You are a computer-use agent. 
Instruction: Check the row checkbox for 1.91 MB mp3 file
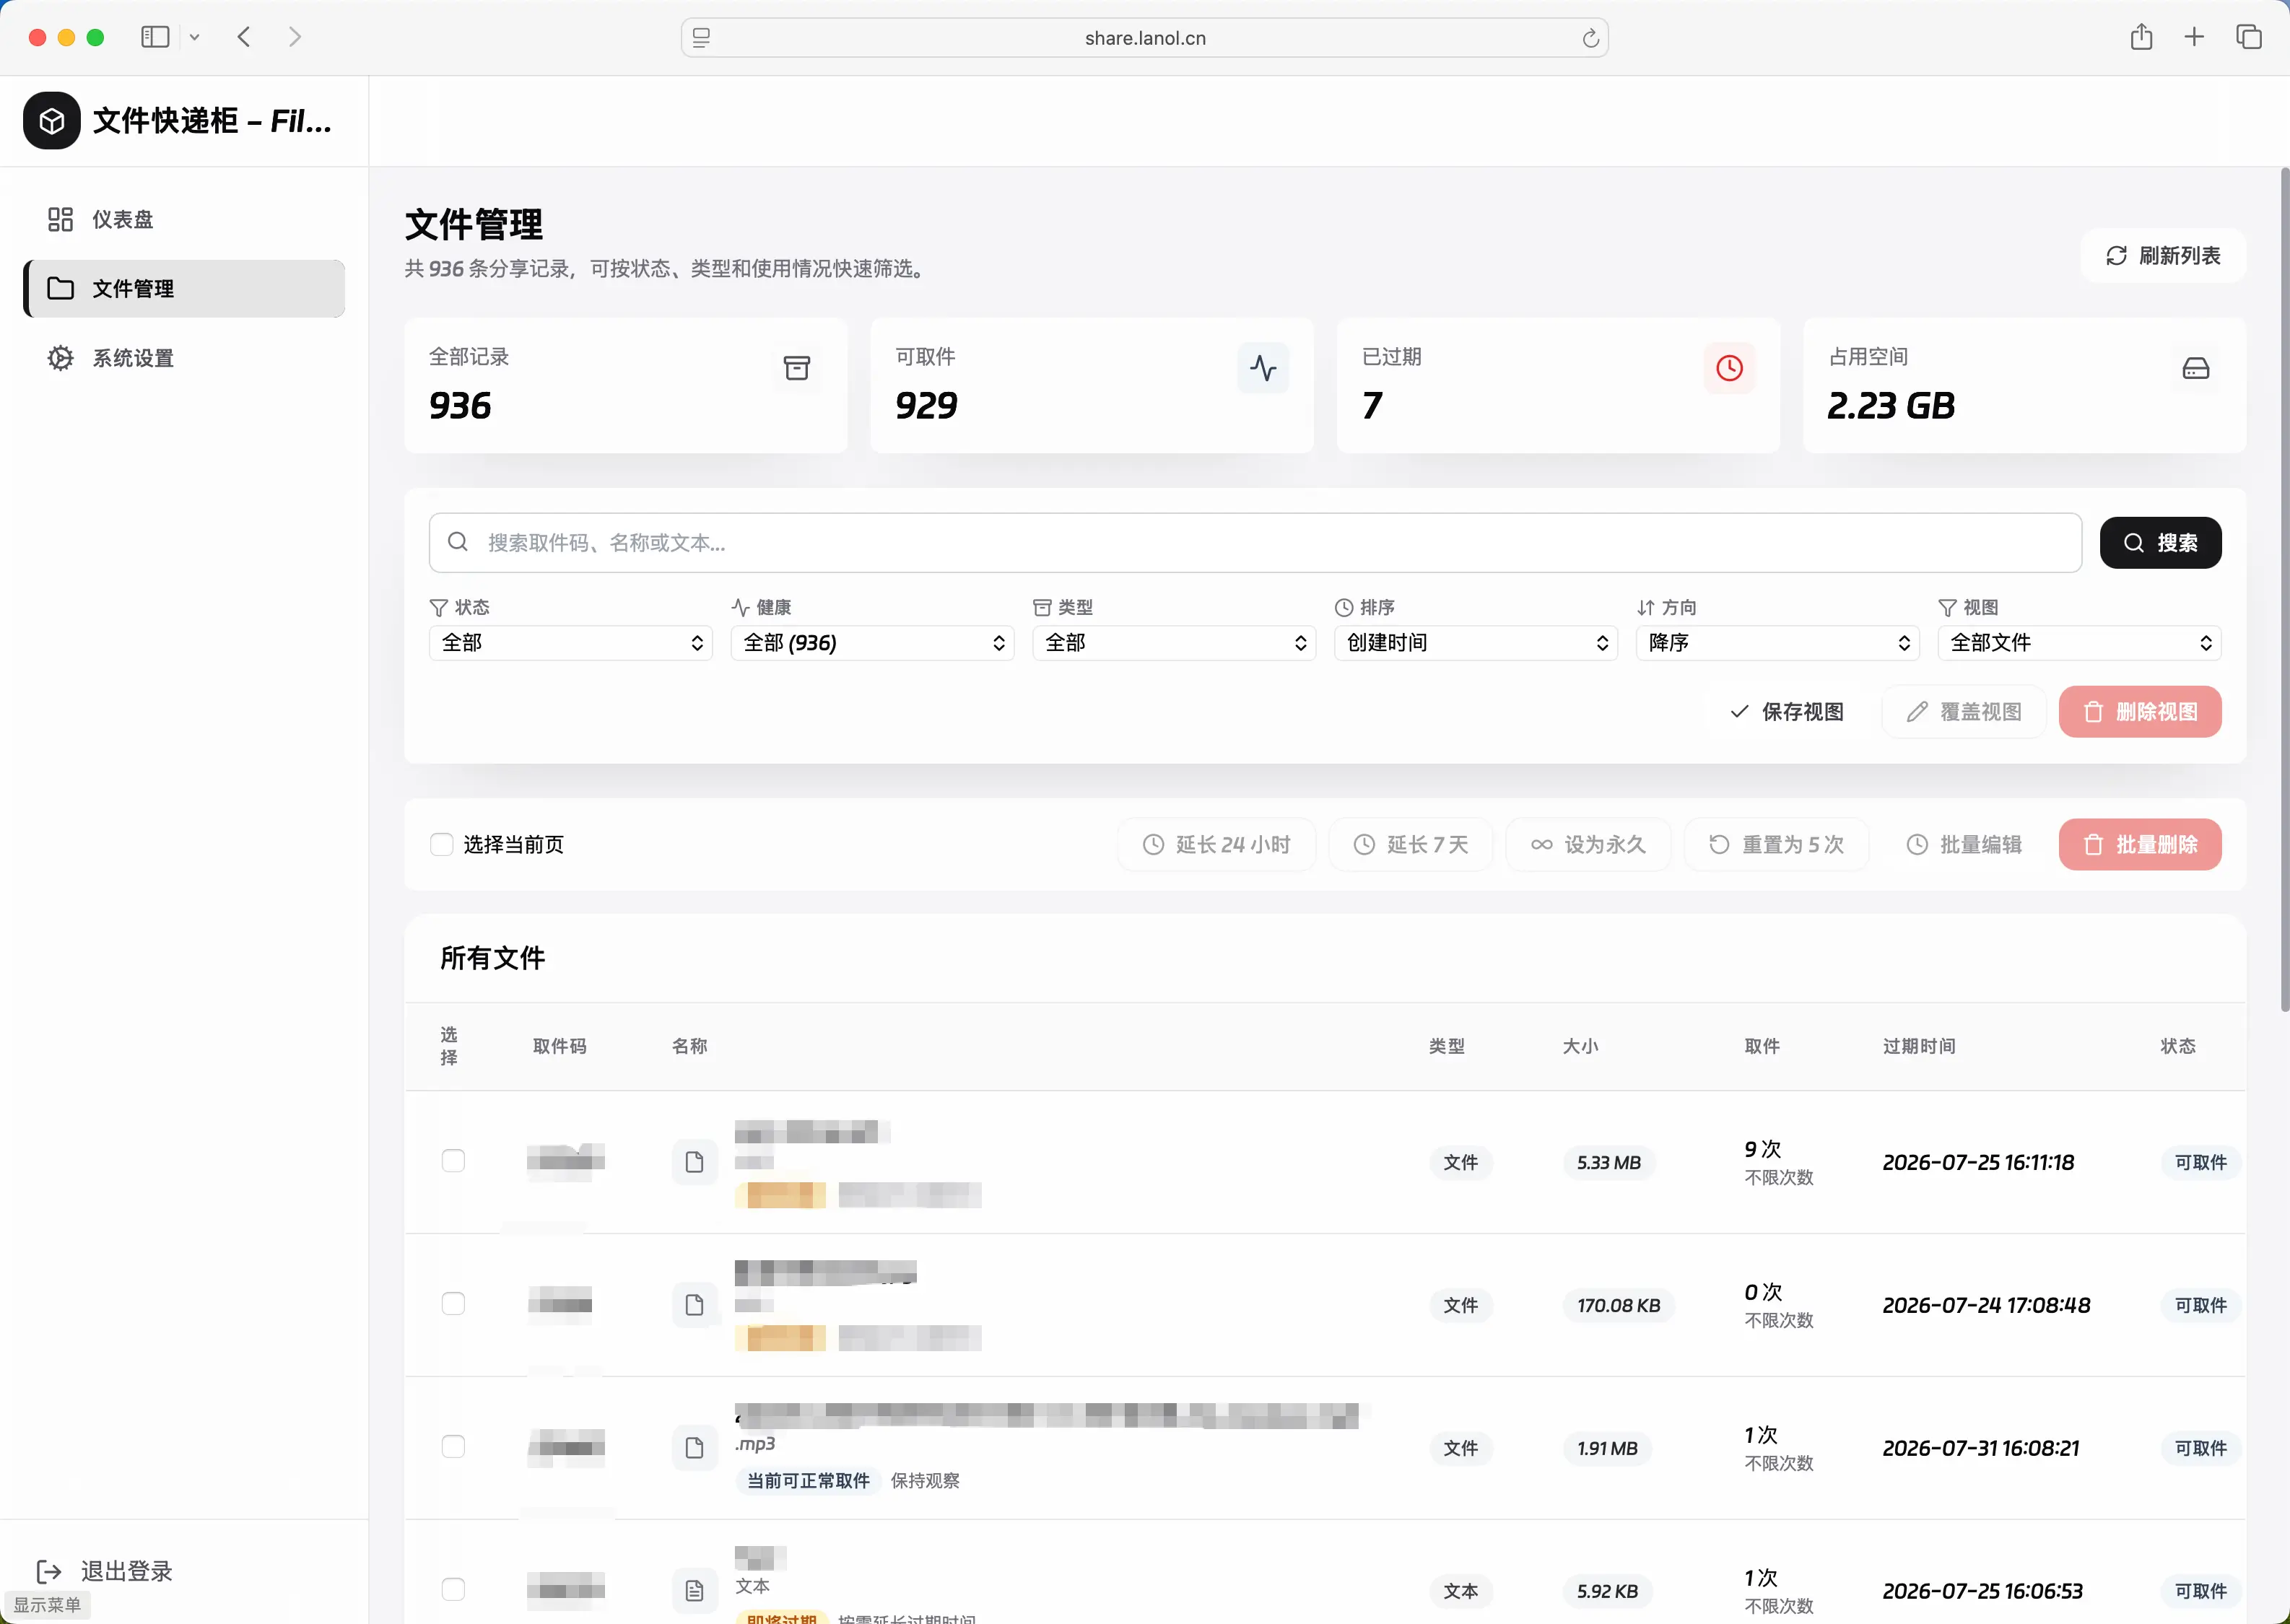(x=453, y=1447)
